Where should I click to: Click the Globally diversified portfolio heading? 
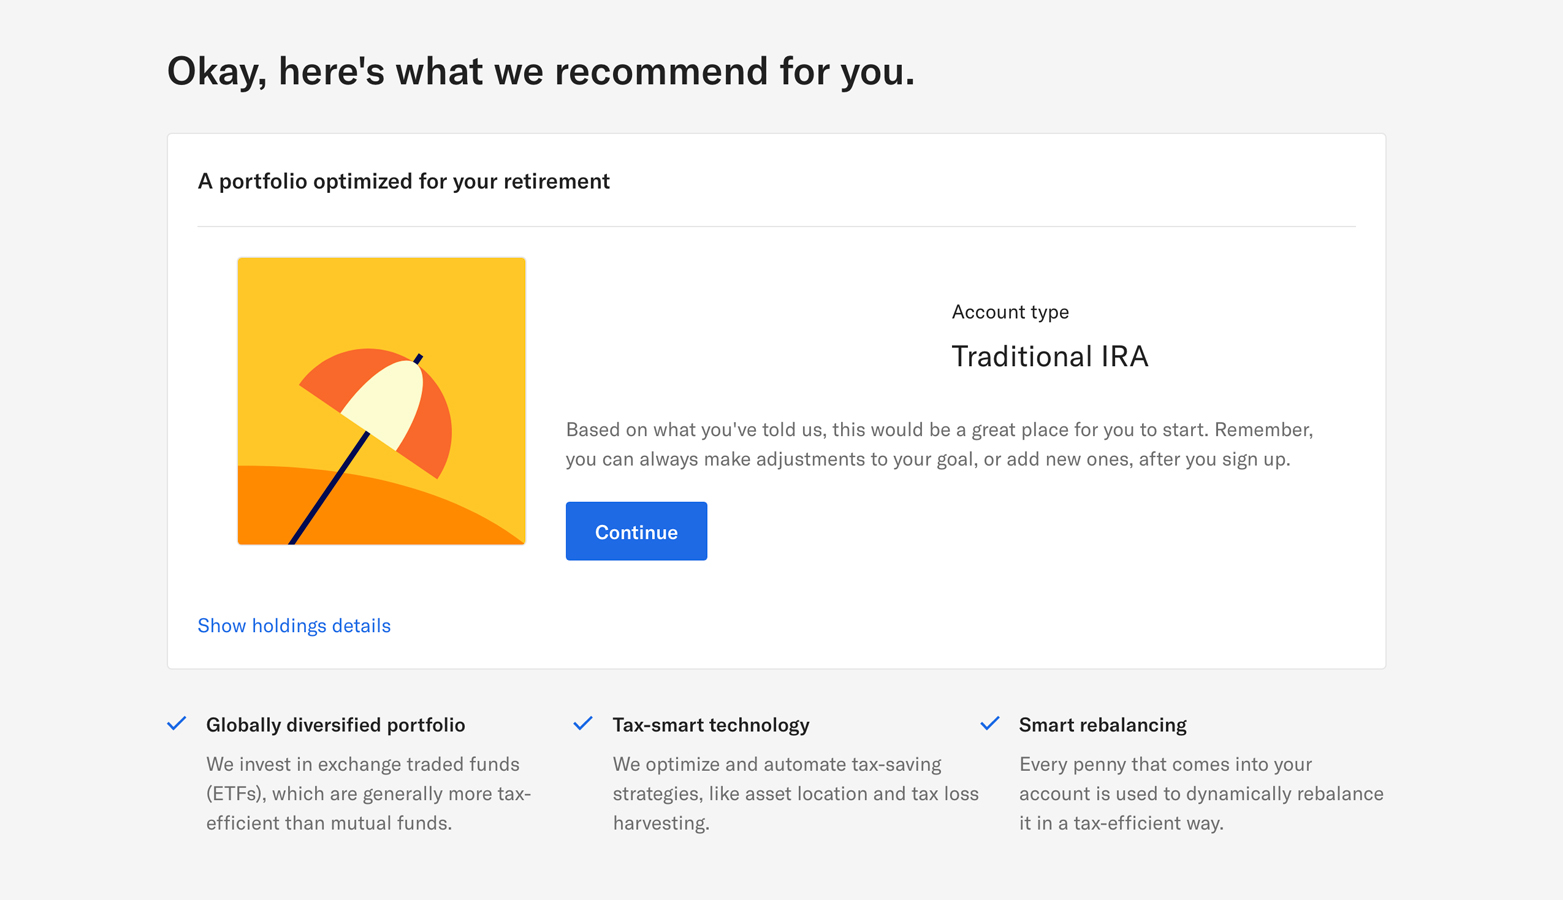pyautogui.click(x=335, y=724)
